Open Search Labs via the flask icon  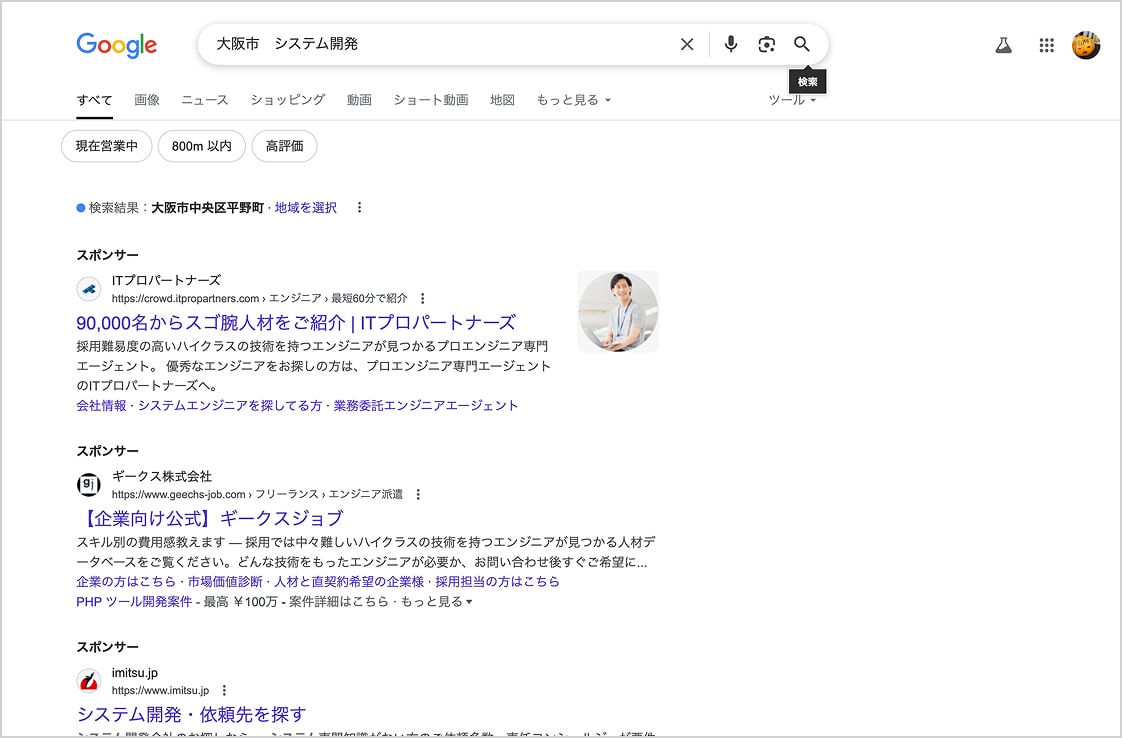pos(1003,44)
